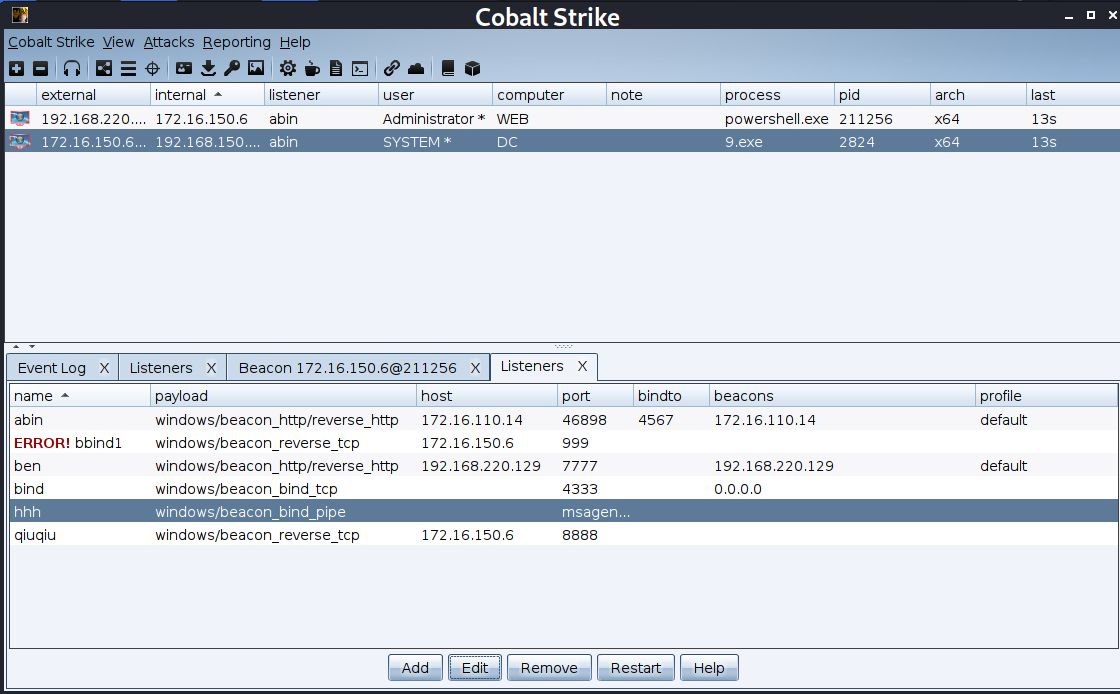
Task: Click the plus icon to connect to team server
Action: click(16, 69)
